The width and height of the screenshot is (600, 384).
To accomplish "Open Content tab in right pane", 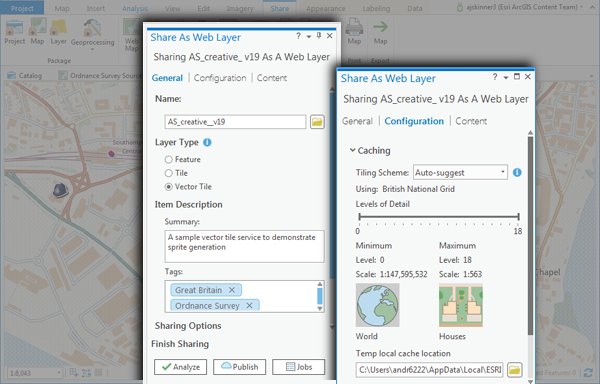I will pyautogui.click(x=471, y=121).
